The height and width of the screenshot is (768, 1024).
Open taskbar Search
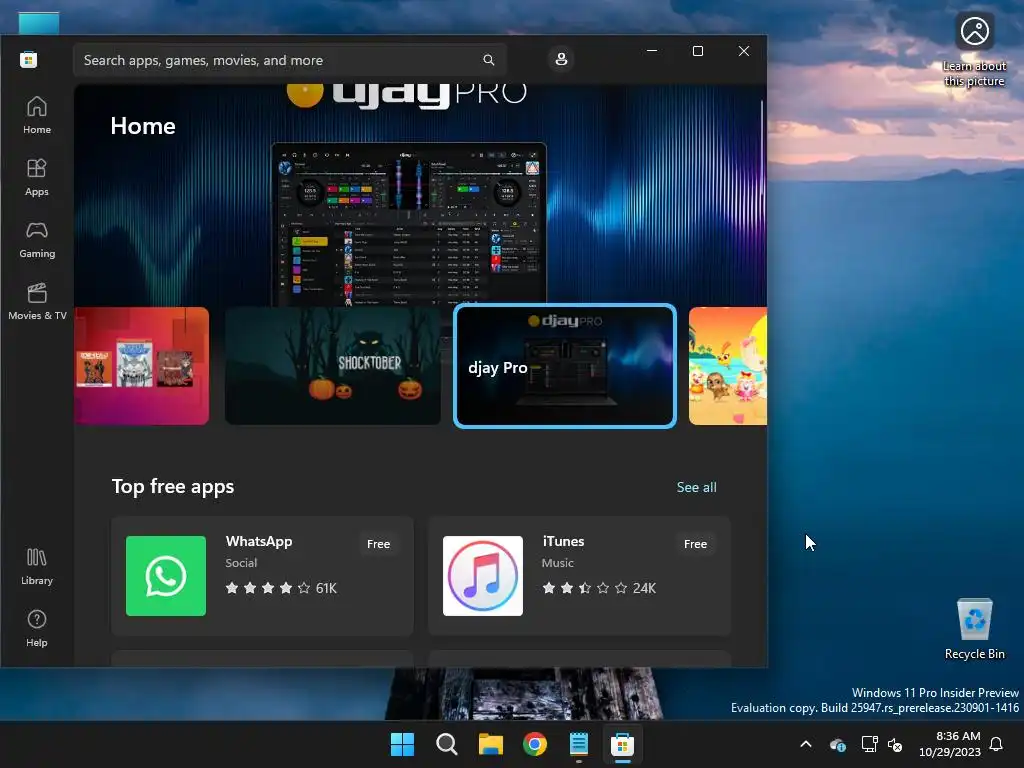(x=447, y=744)
